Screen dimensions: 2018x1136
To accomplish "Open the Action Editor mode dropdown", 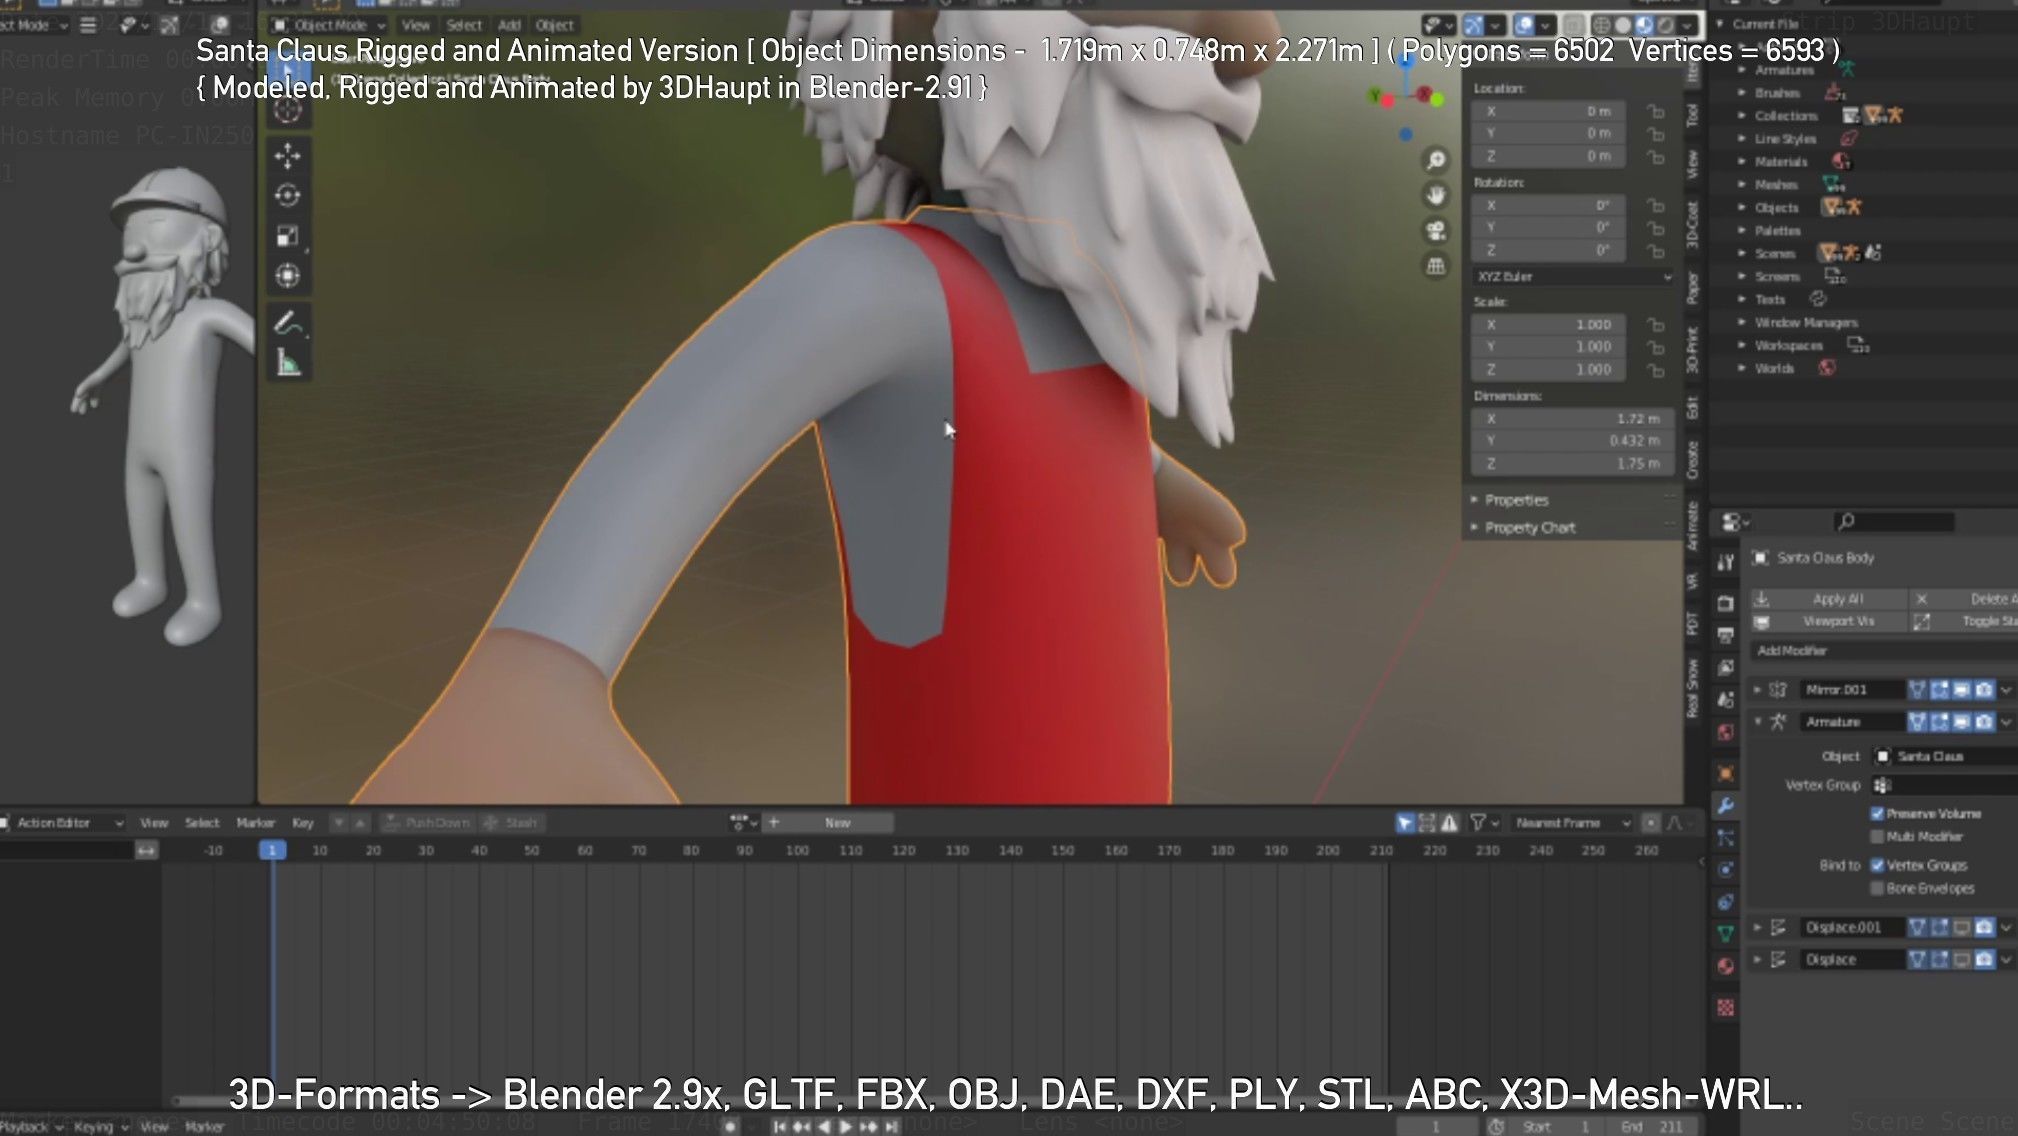I will [64, 823].
